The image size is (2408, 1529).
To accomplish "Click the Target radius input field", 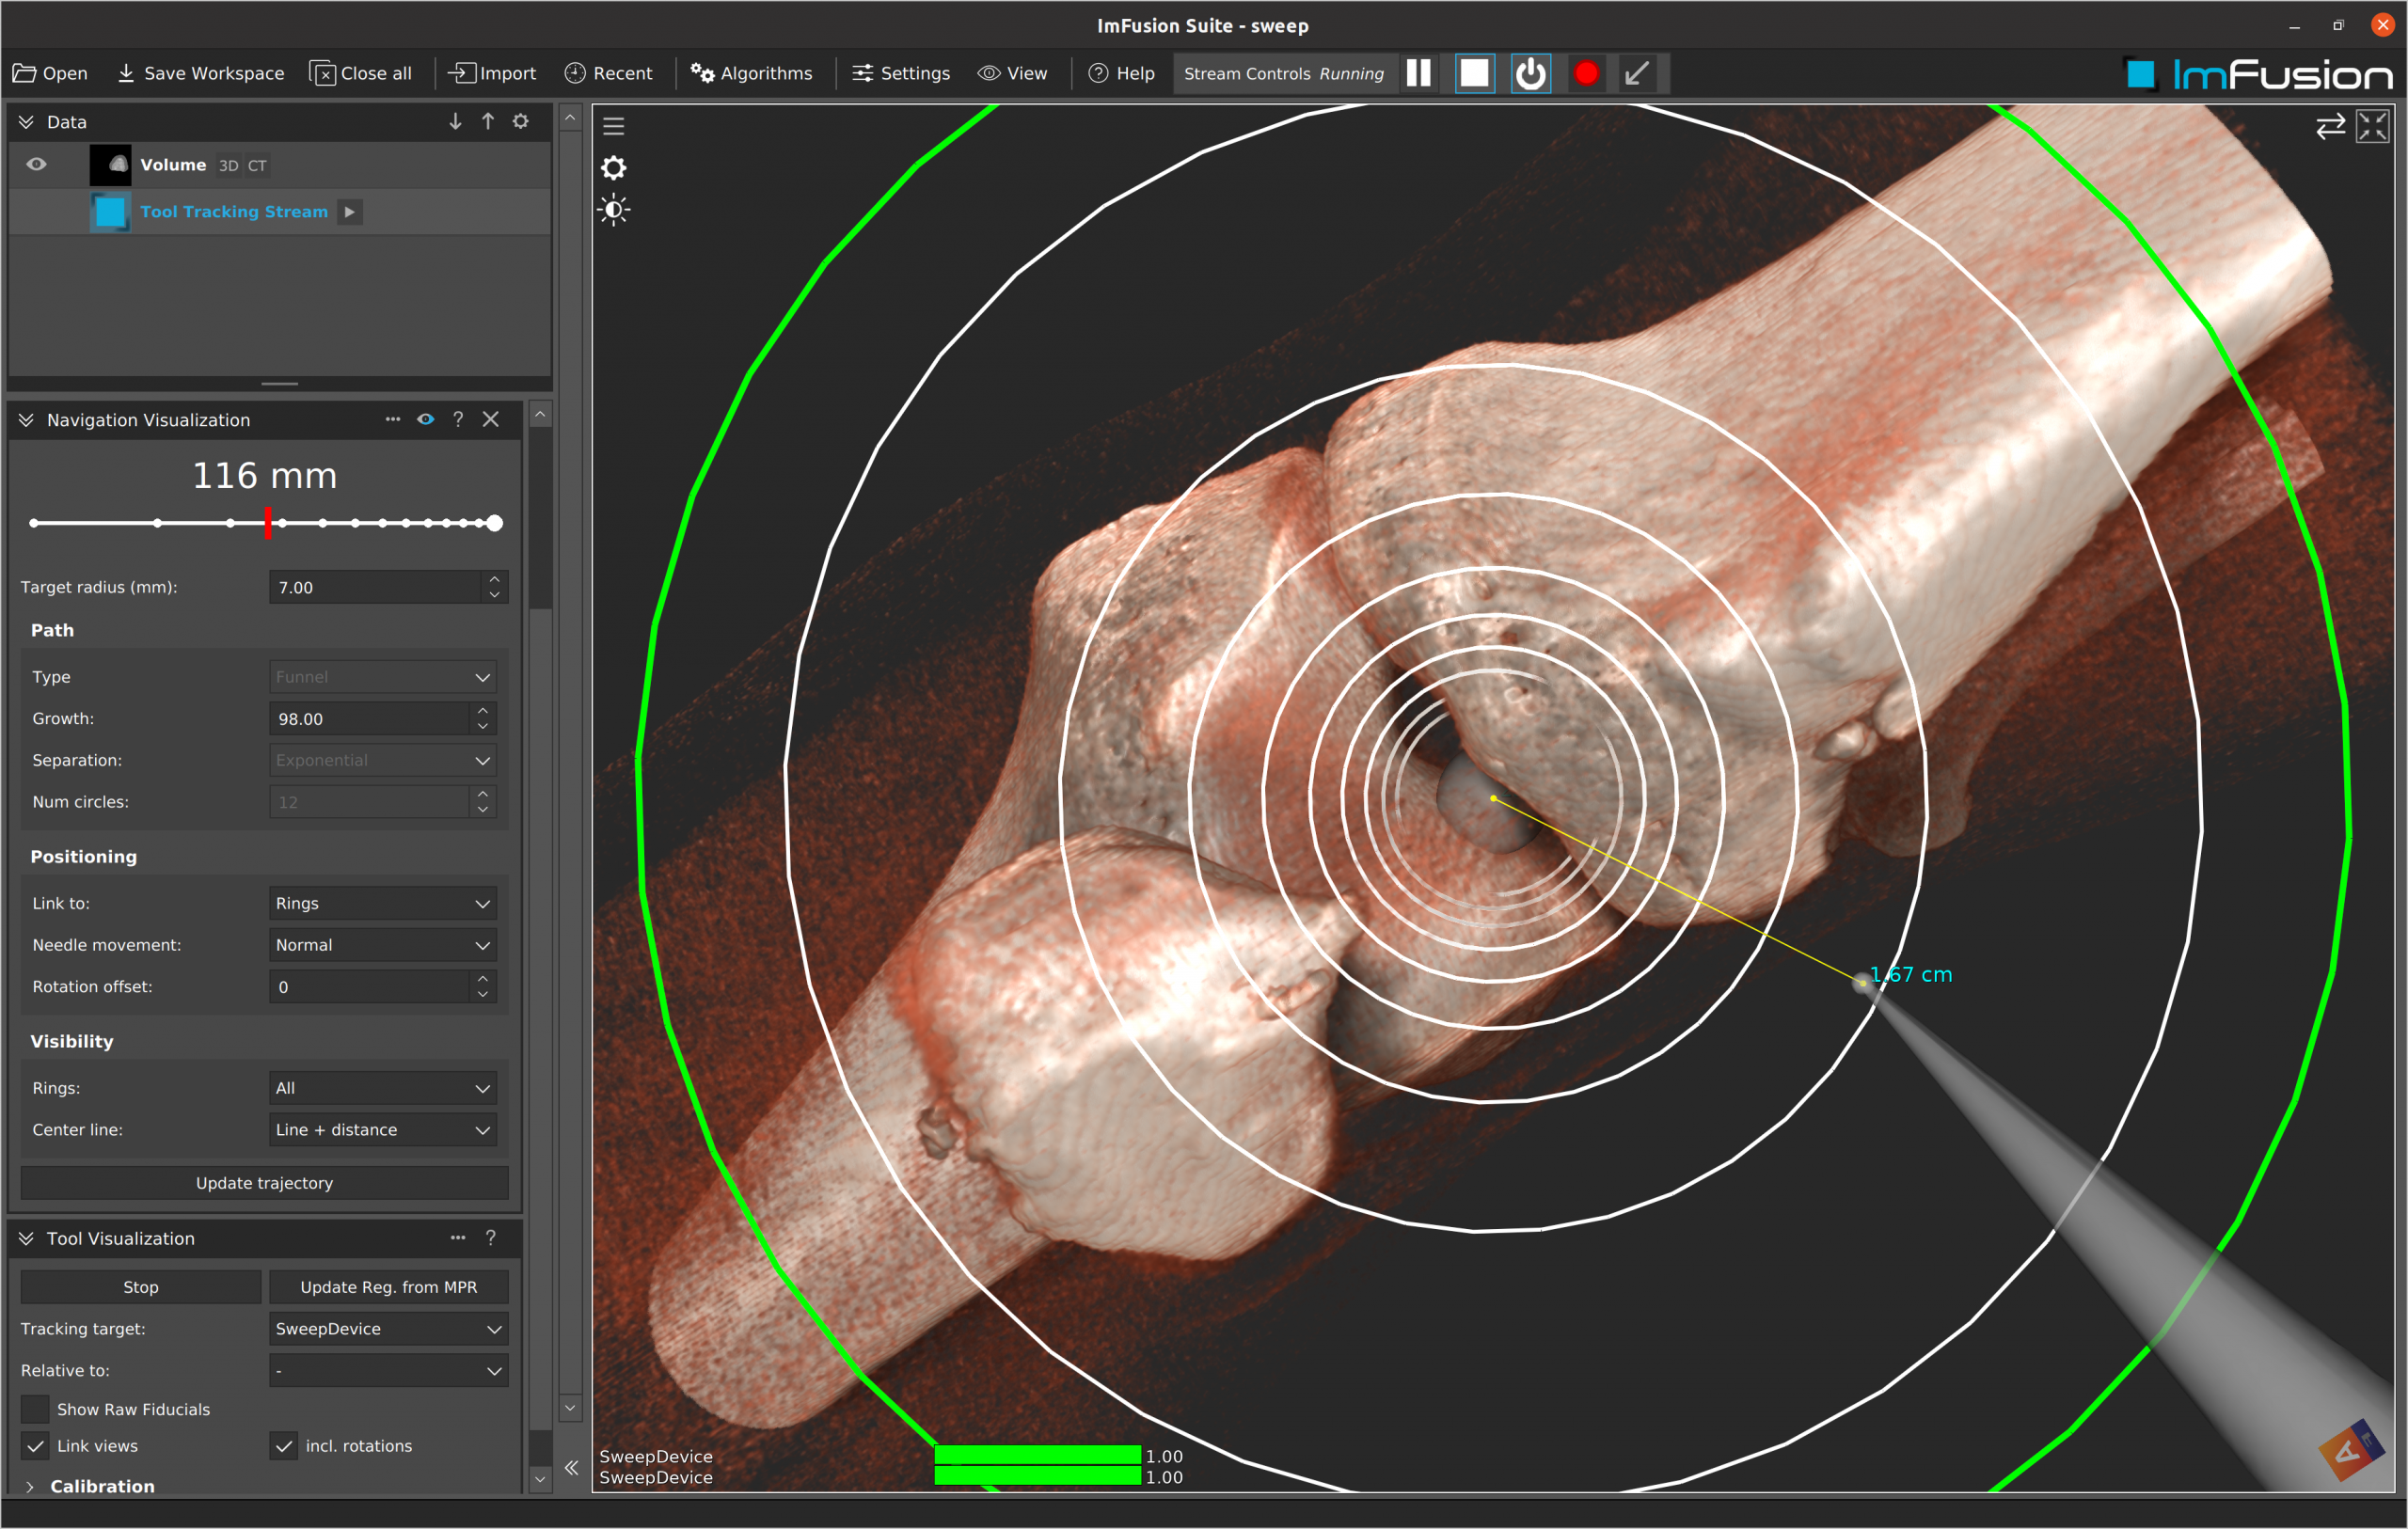I will [375, 587].
